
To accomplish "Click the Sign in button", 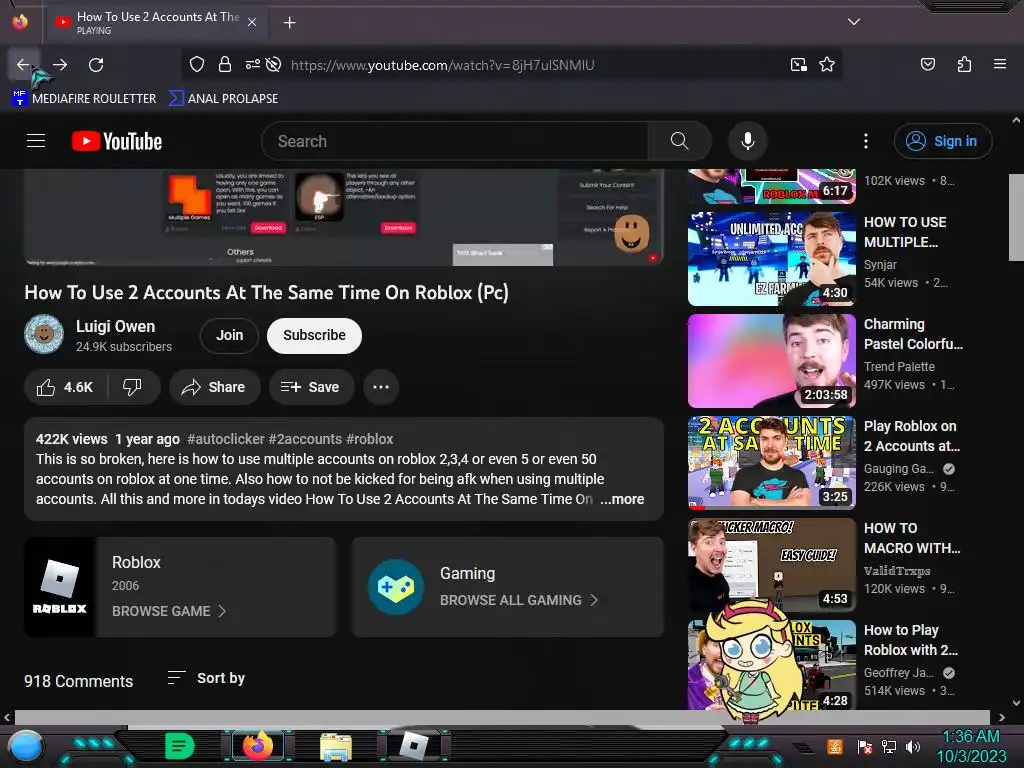I will click(x=943, y=141).
